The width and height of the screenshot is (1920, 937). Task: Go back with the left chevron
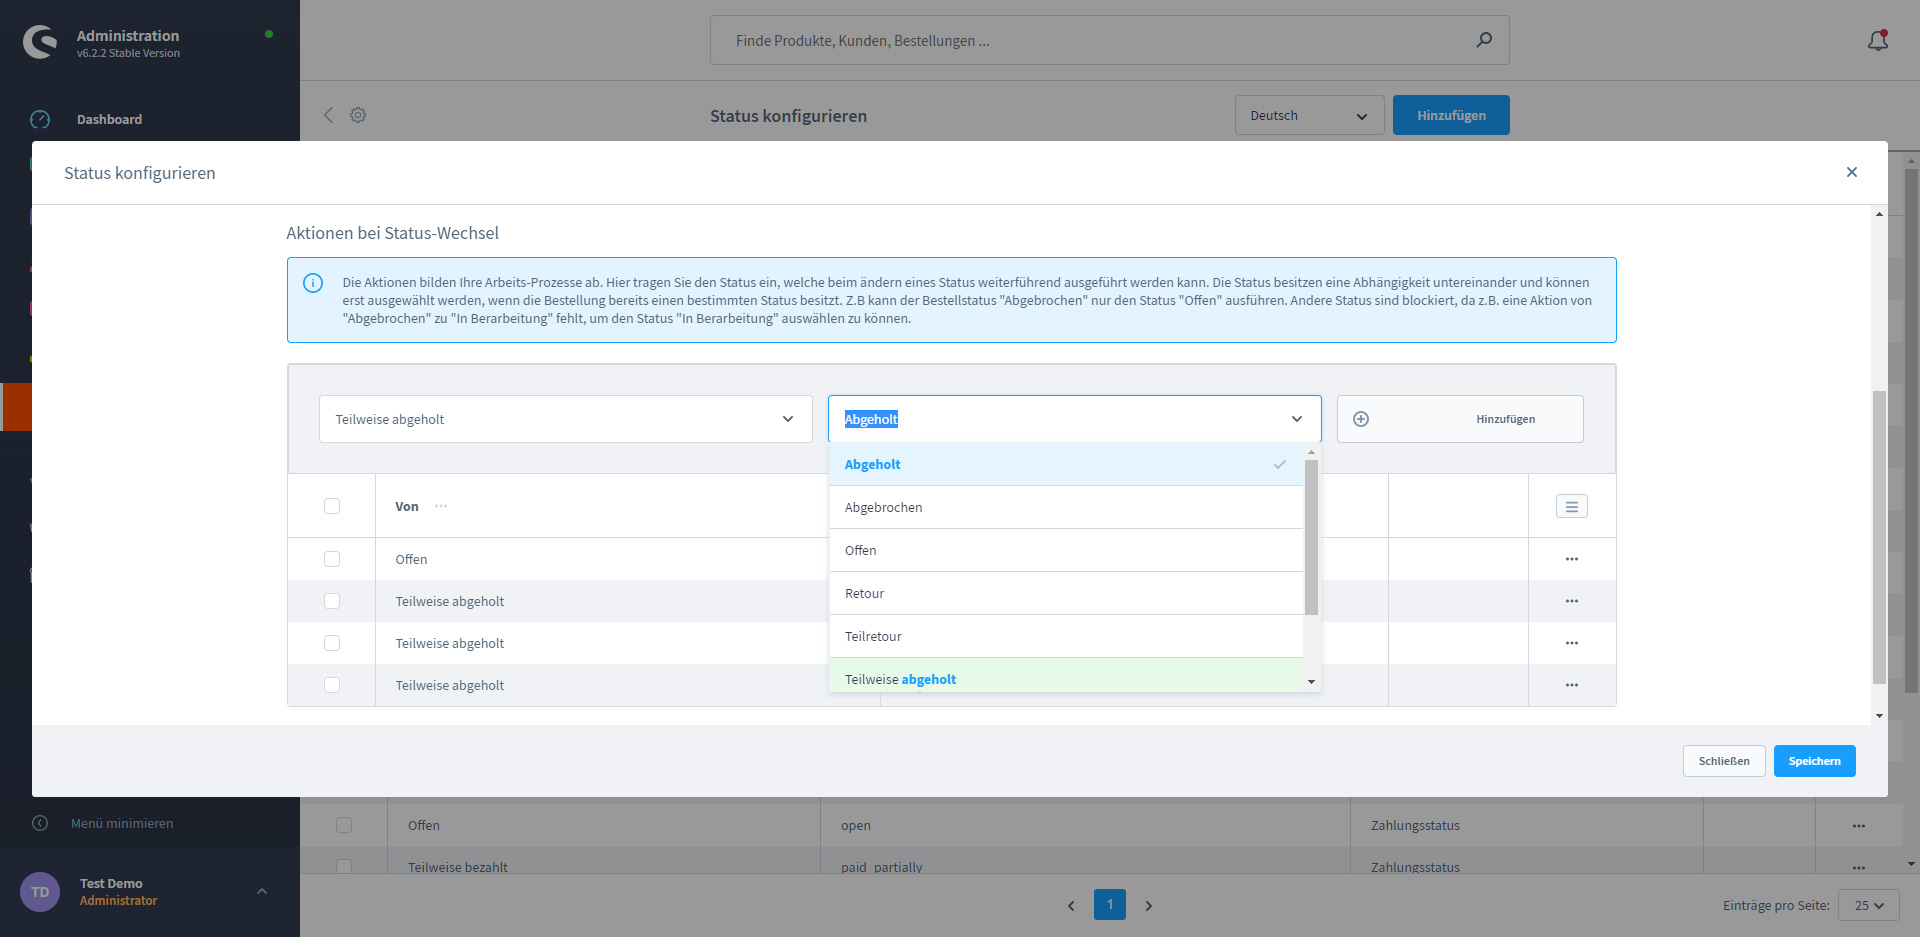click(x=328, y=115)
